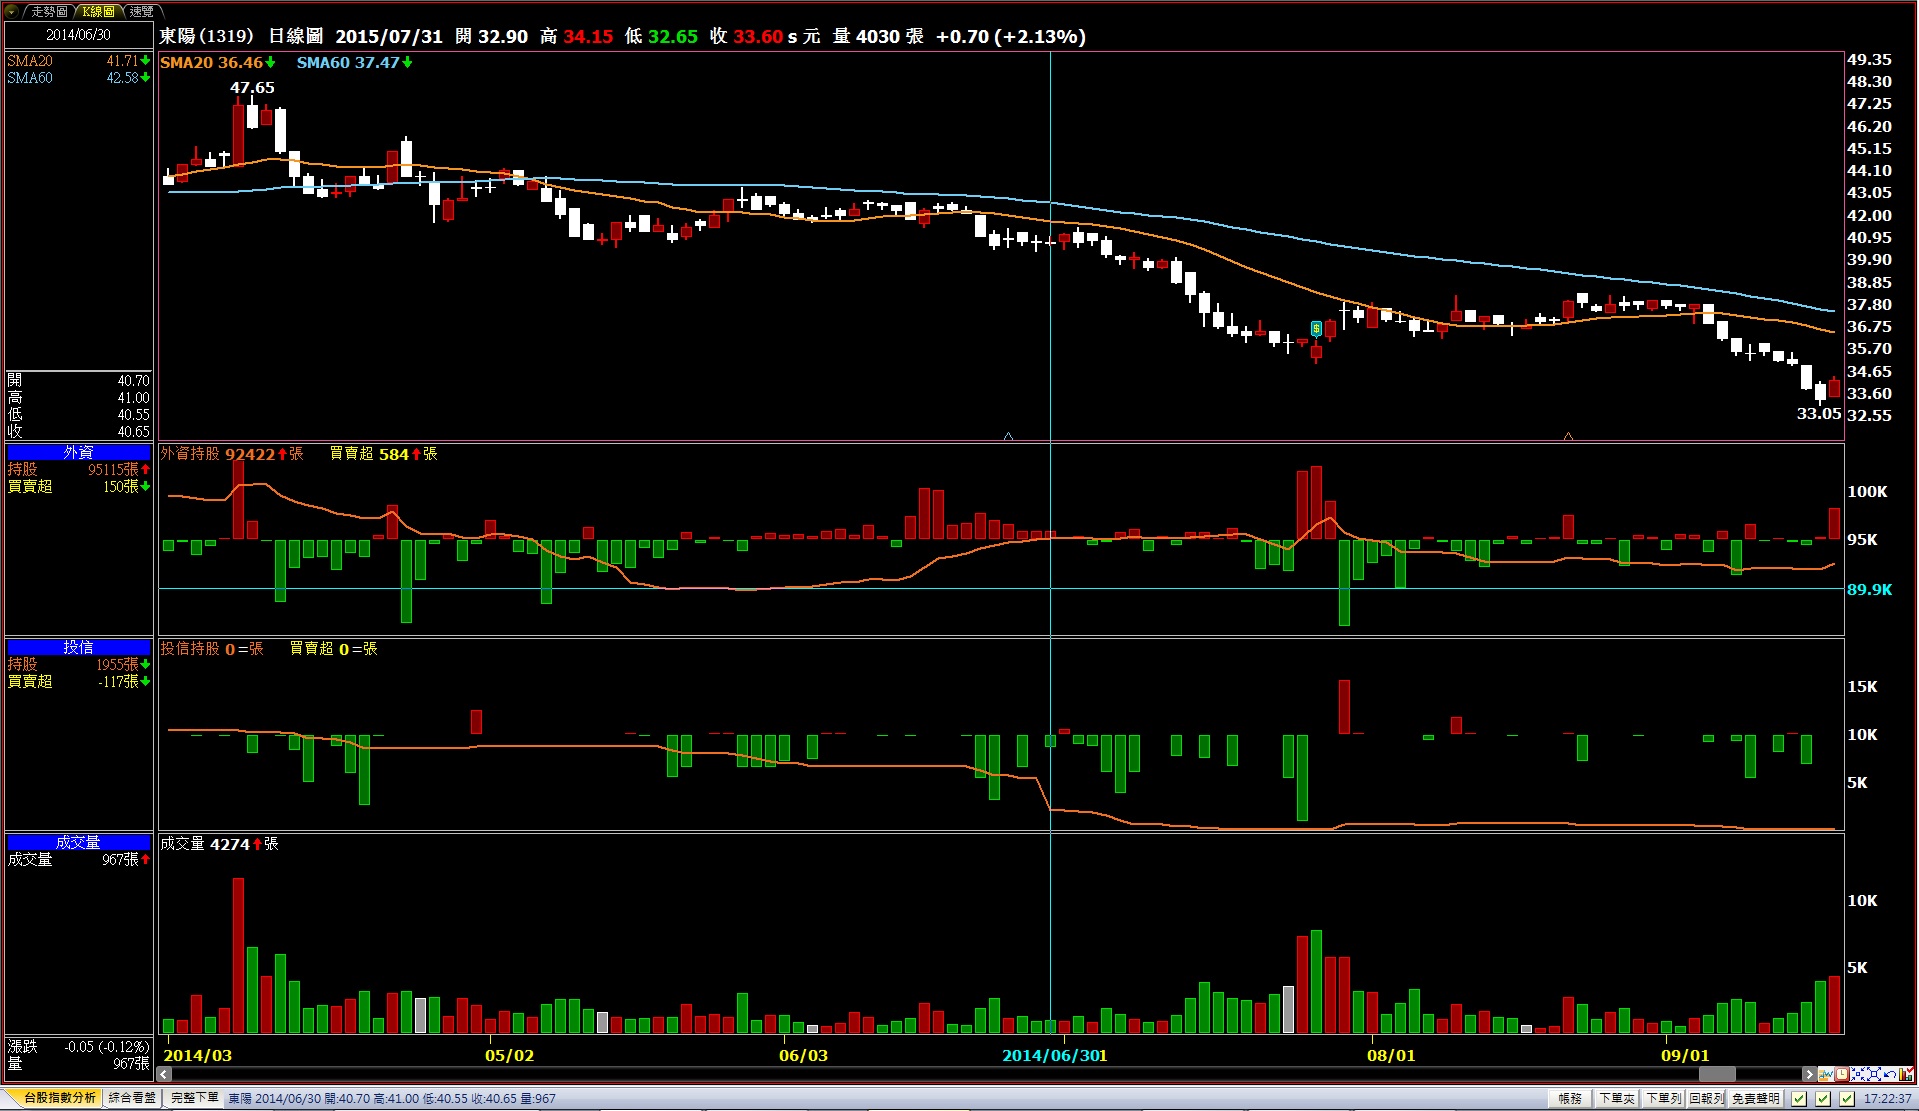Click the bar chart checkmark icon
The height and width of the screenshot is (1111, 1919).
[1906, 1074]
